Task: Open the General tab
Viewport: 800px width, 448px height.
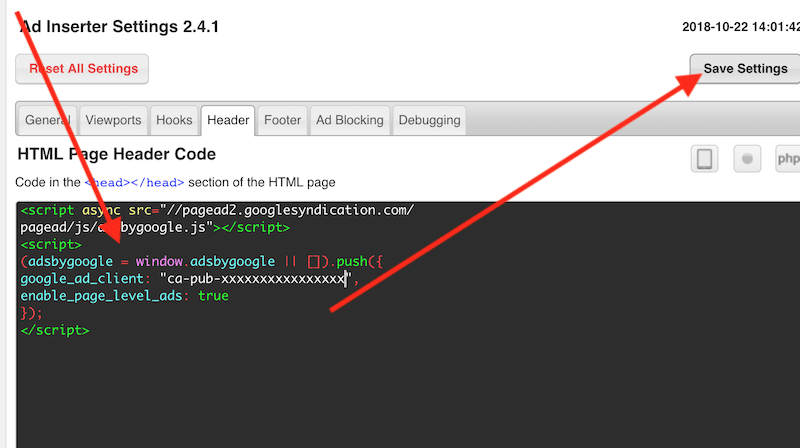Action: 47,120
